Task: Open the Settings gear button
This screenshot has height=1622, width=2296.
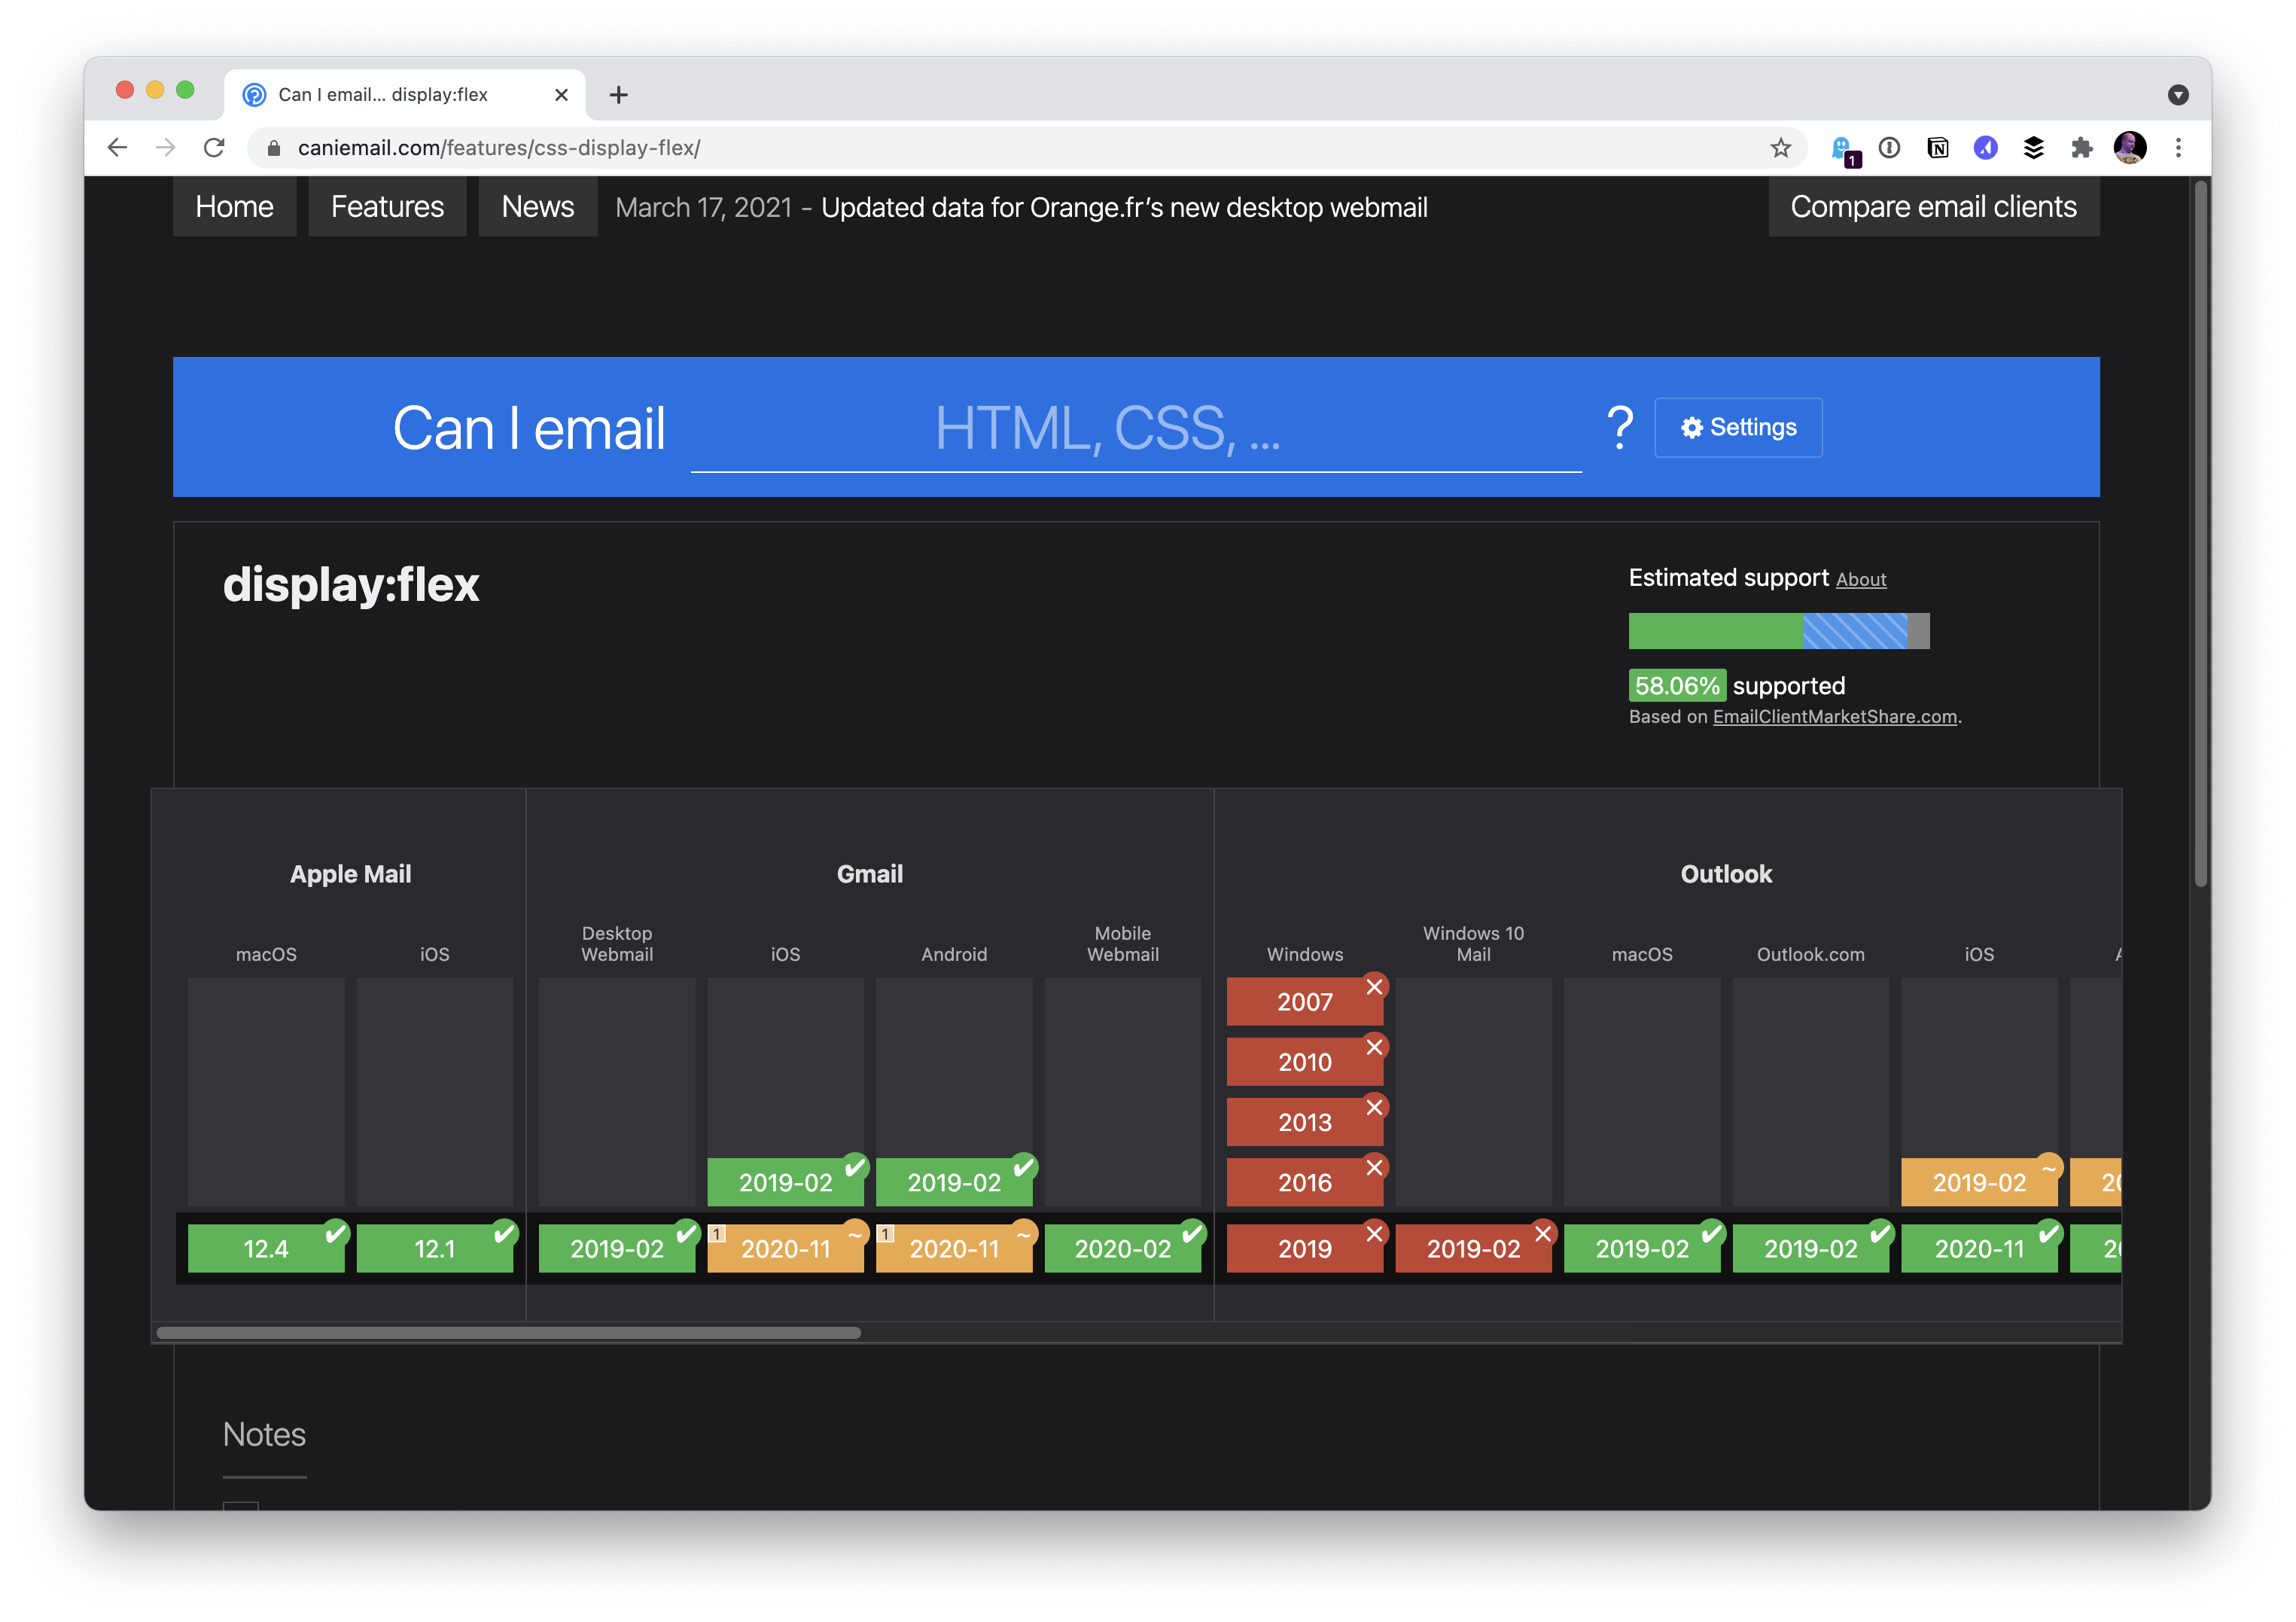Action: click(x=1738, y=428)
